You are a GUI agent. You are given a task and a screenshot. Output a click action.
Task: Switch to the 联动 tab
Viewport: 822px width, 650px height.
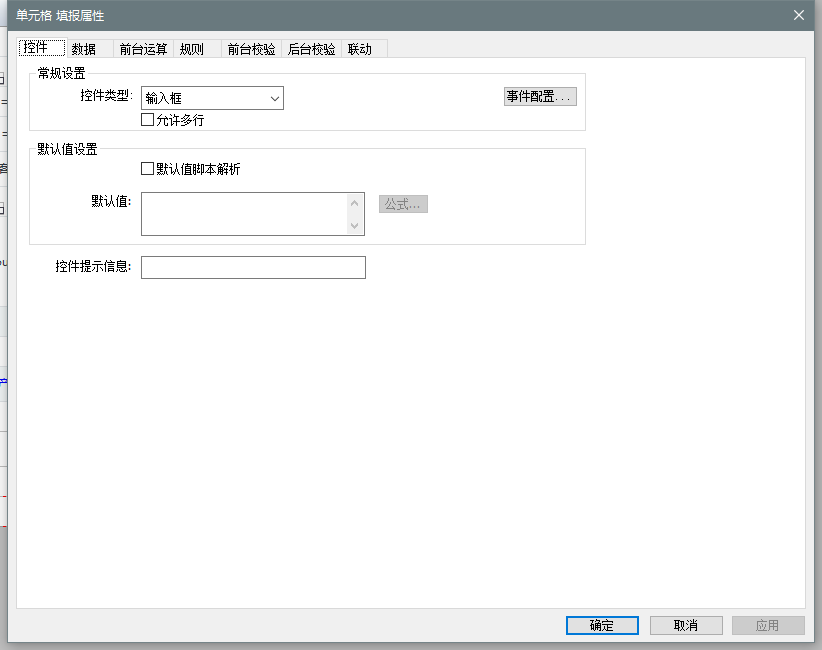(359, 49)
